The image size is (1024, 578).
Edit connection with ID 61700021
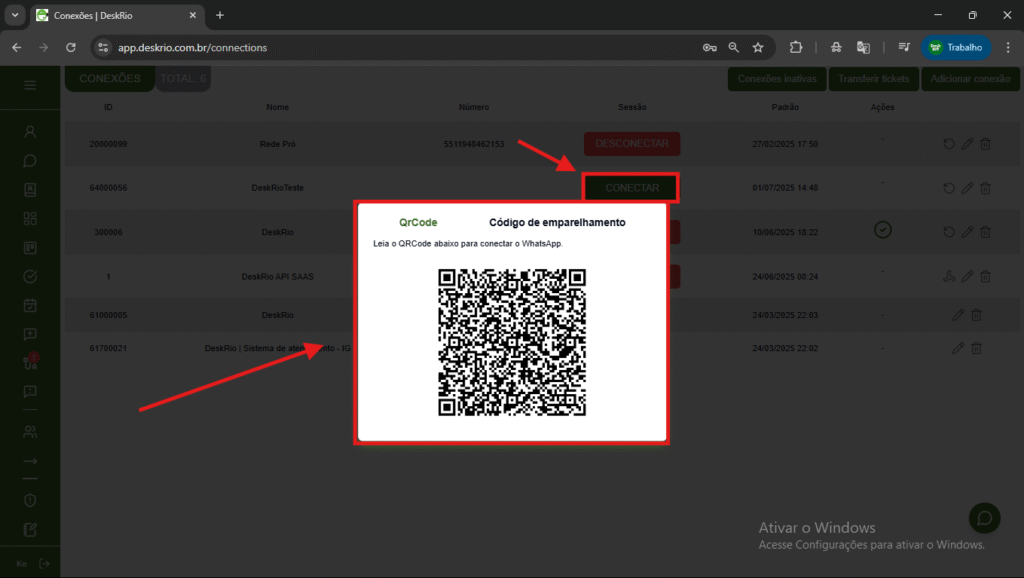coord(958,348)
